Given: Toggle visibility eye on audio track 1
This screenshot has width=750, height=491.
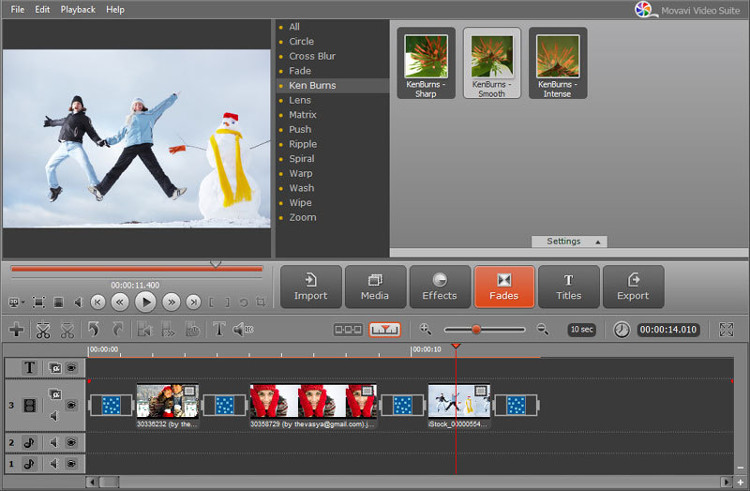Looking at the screenshot, I should click(72, 464).
